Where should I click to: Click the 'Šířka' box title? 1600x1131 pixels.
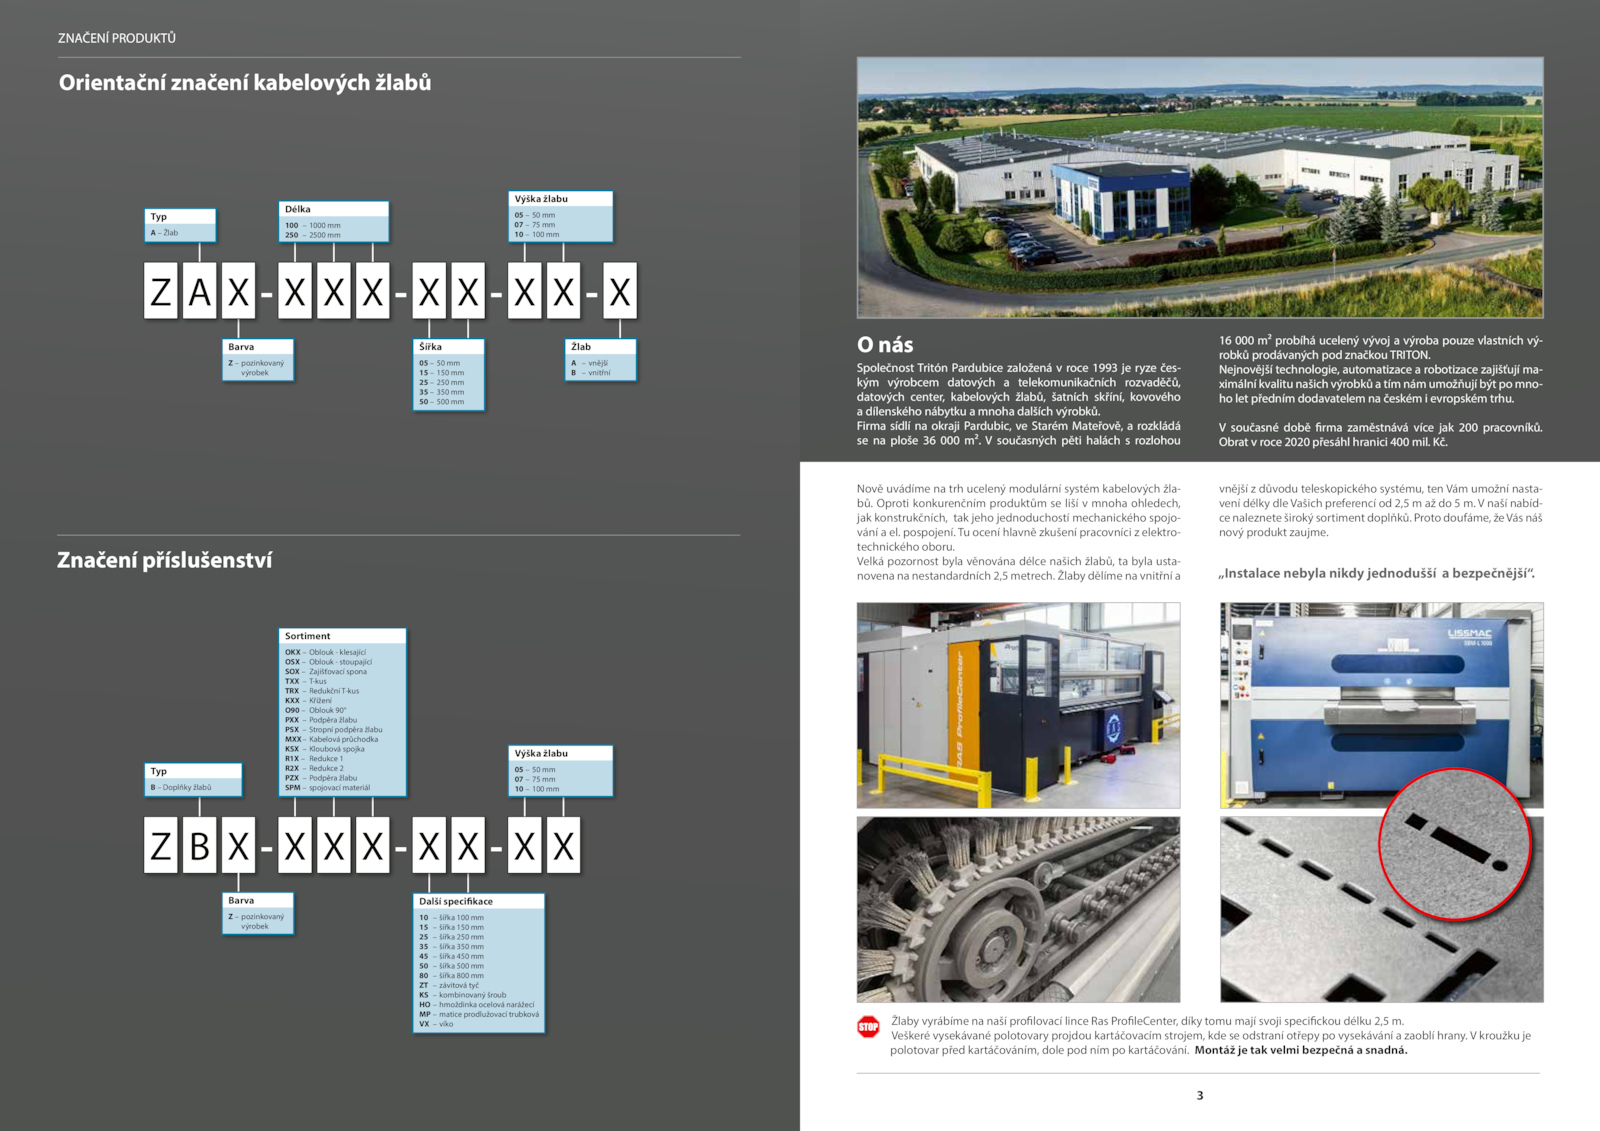tap(431, 347)
